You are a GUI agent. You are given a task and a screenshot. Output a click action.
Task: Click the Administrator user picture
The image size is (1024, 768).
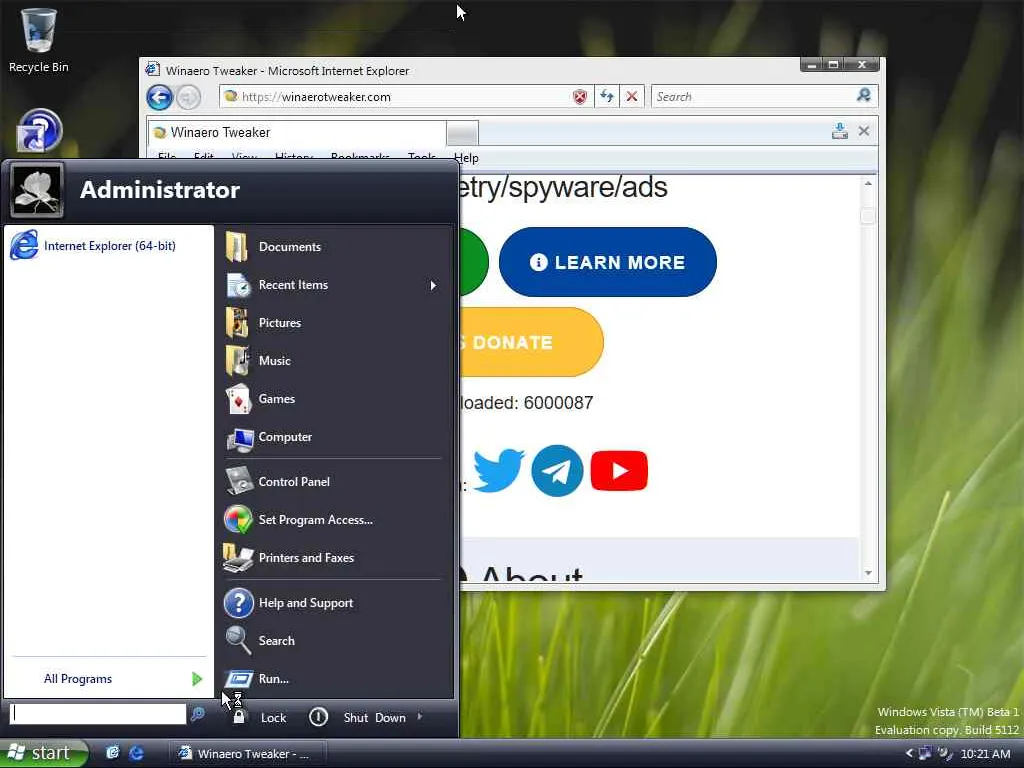pos(37,190)
